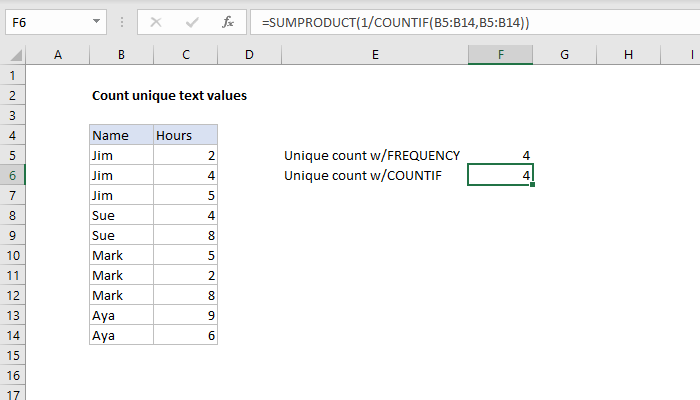Select row 15 header

click(x=13, y=356)
